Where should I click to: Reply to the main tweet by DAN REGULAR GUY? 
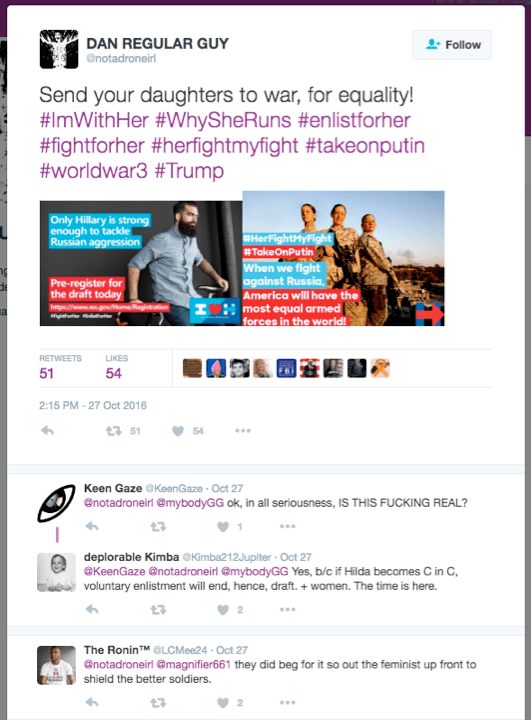pos(47,431)
